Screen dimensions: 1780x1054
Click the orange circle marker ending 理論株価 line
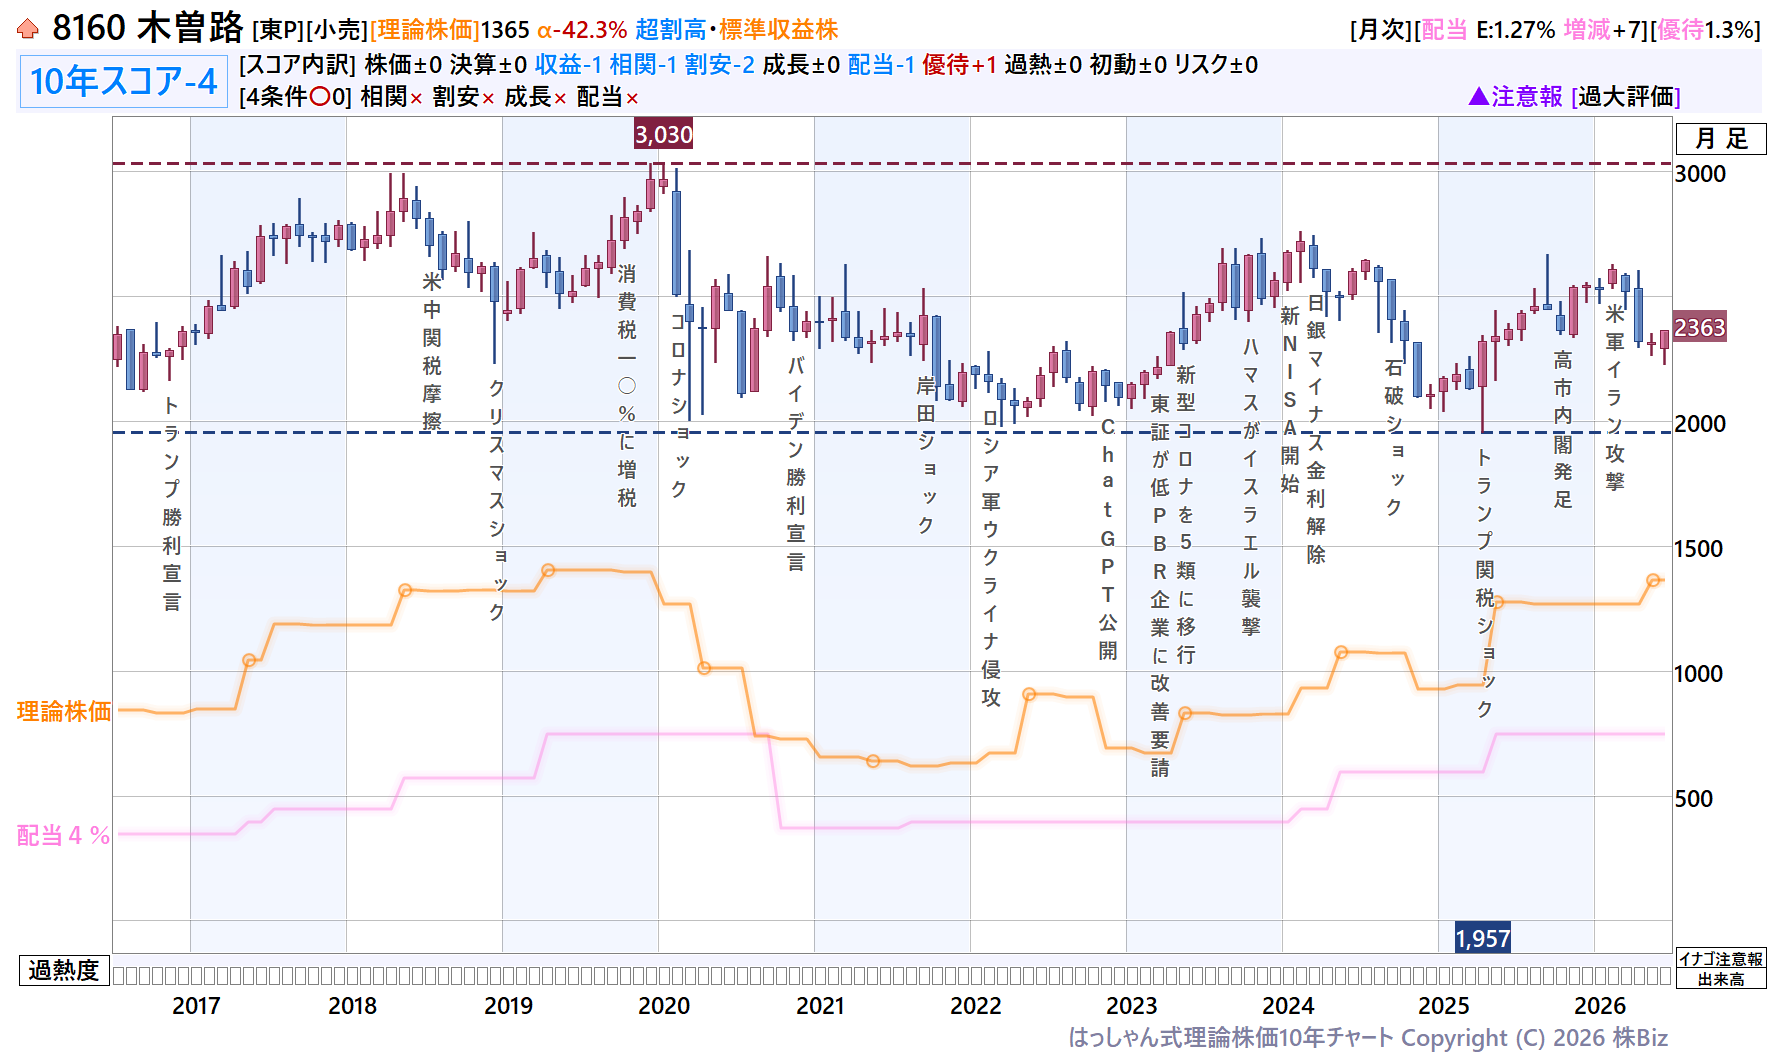point(1653,580)
